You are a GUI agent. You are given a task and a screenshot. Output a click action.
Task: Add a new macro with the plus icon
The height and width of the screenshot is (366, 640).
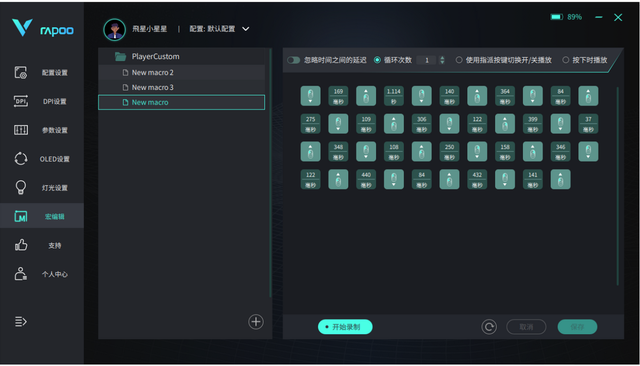256,322
